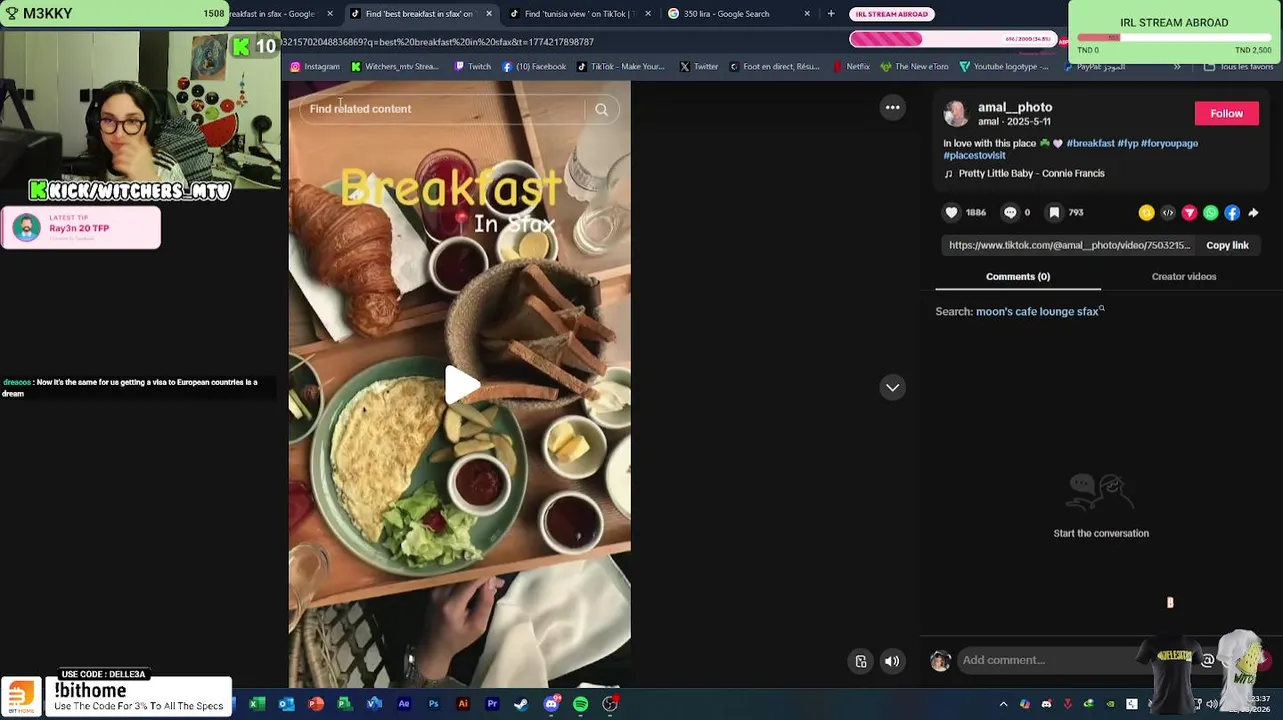
Task: Open the Netflix bookmark
Action: (x=851, y=67)
